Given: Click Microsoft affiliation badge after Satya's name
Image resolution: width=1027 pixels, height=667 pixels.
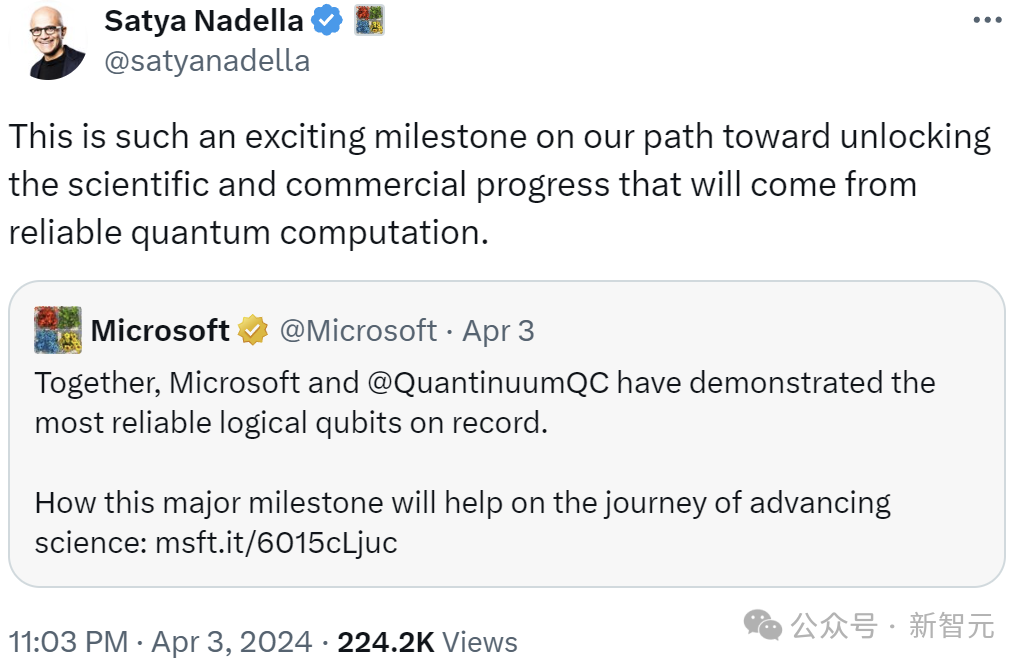Looking at the screenshot, I should [x=369, y=19].
